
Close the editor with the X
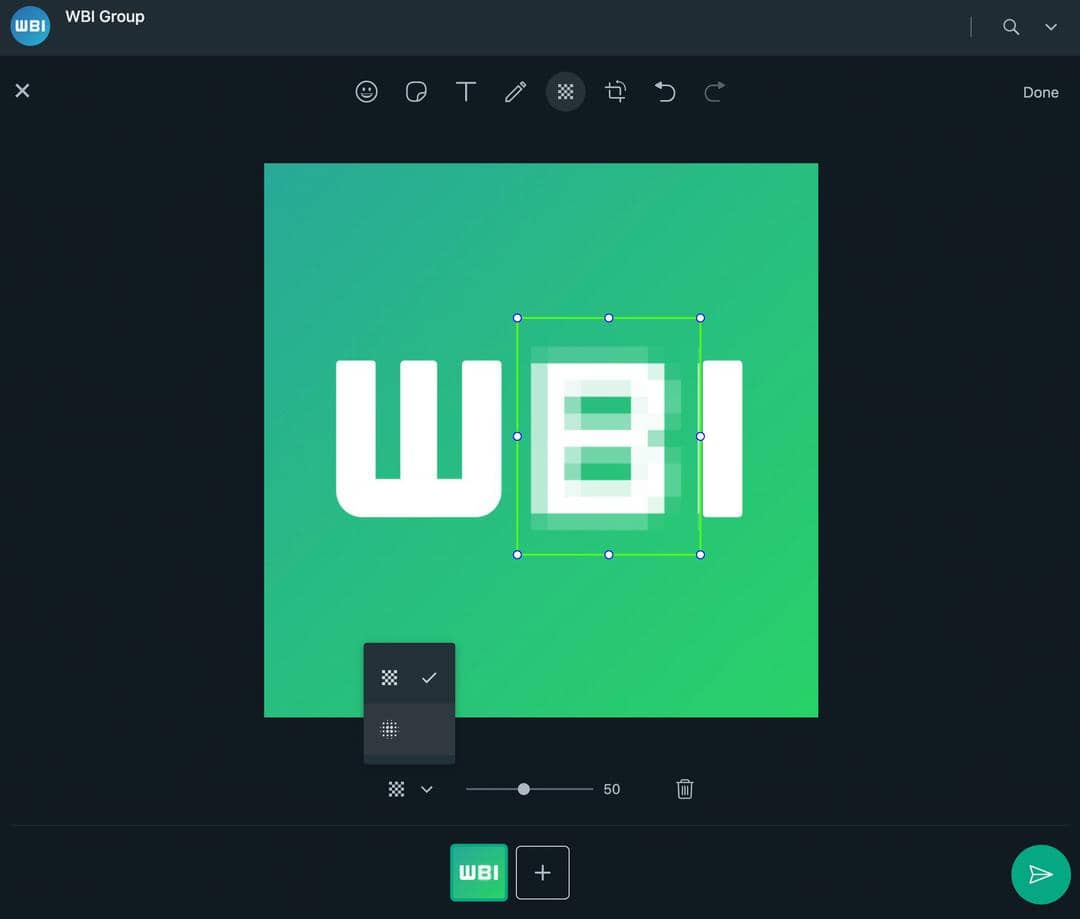pyautogui.click(x=22, y=90)
